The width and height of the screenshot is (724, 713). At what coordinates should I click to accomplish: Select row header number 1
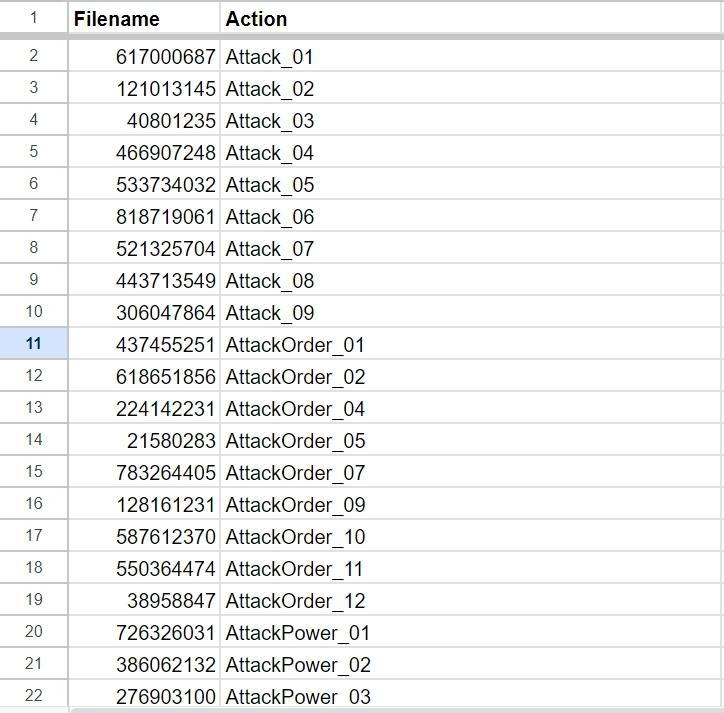pos(34,18)
